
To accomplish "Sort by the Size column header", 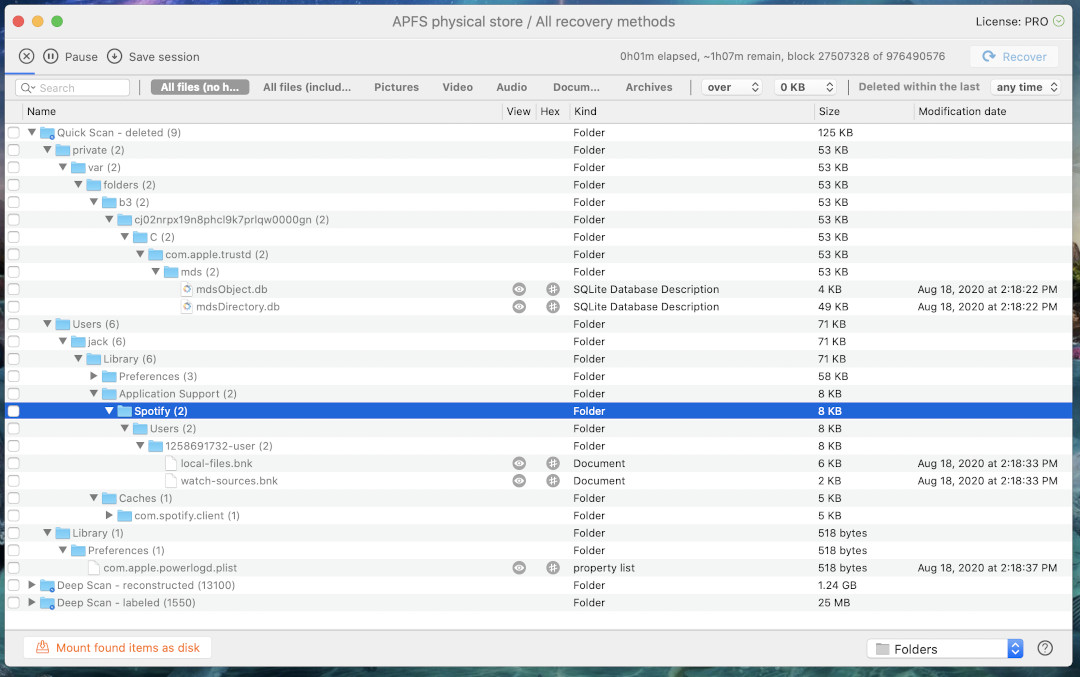I will point(863,112).
